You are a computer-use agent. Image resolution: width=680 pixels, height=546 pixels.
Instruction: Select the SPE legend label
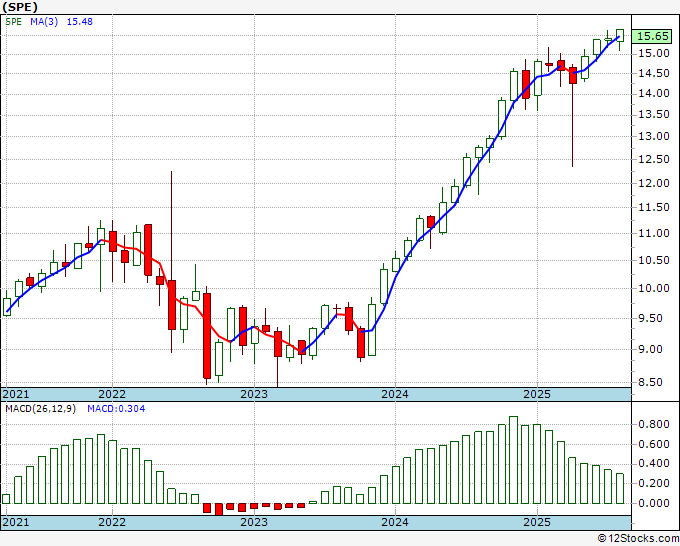pyautogui.click(x=13, y=22)
